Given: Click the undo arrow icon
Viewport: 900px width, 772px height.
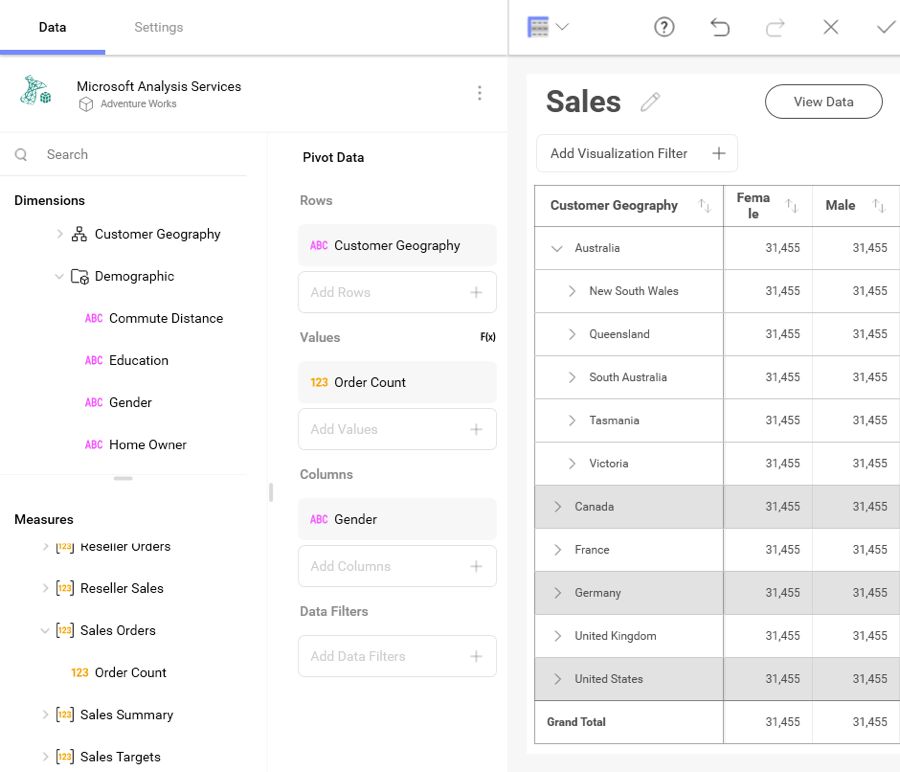Looking at the screenshot, I should [x=720, y=27].
